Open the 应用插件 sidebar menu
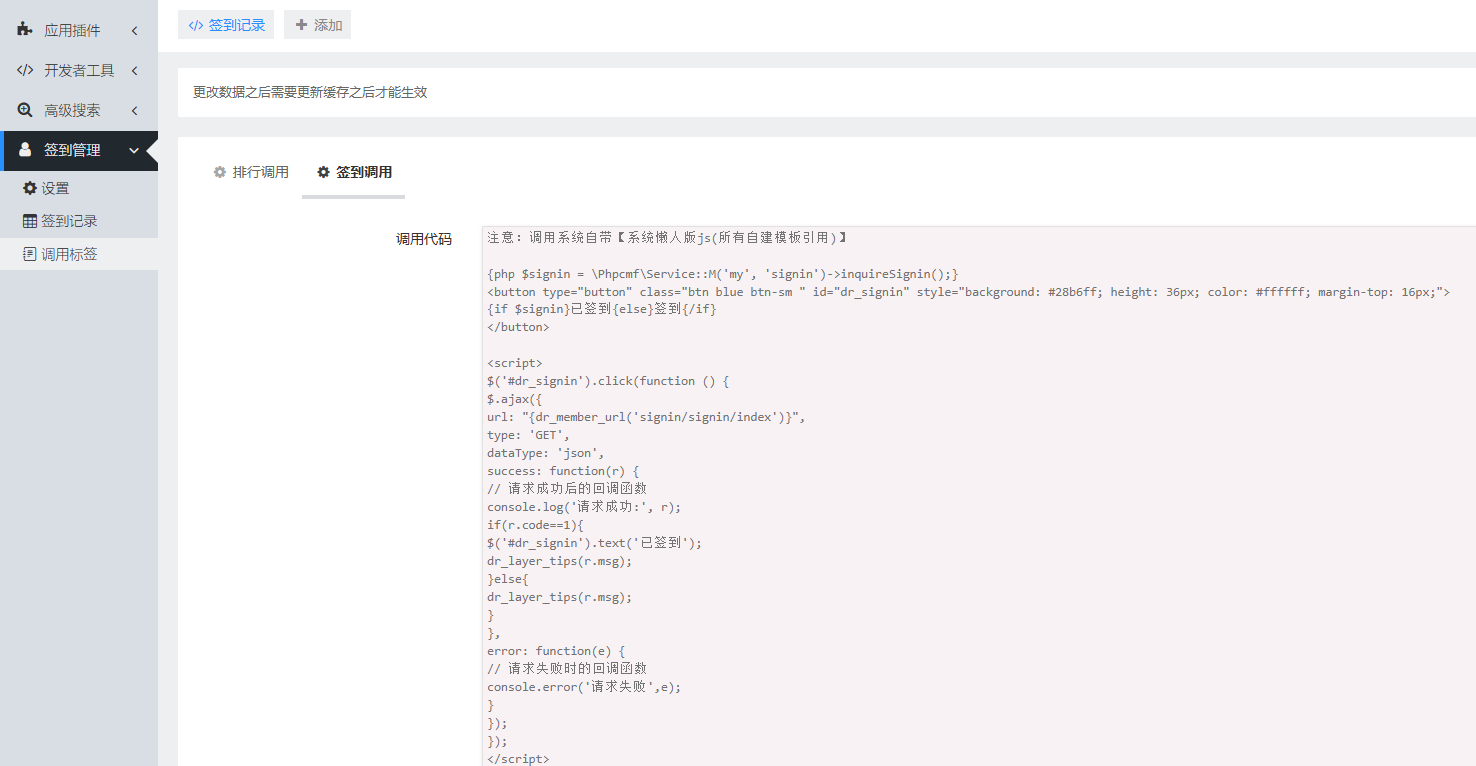The width and height of the screenshot is (1476, 766). click(79, 30)
